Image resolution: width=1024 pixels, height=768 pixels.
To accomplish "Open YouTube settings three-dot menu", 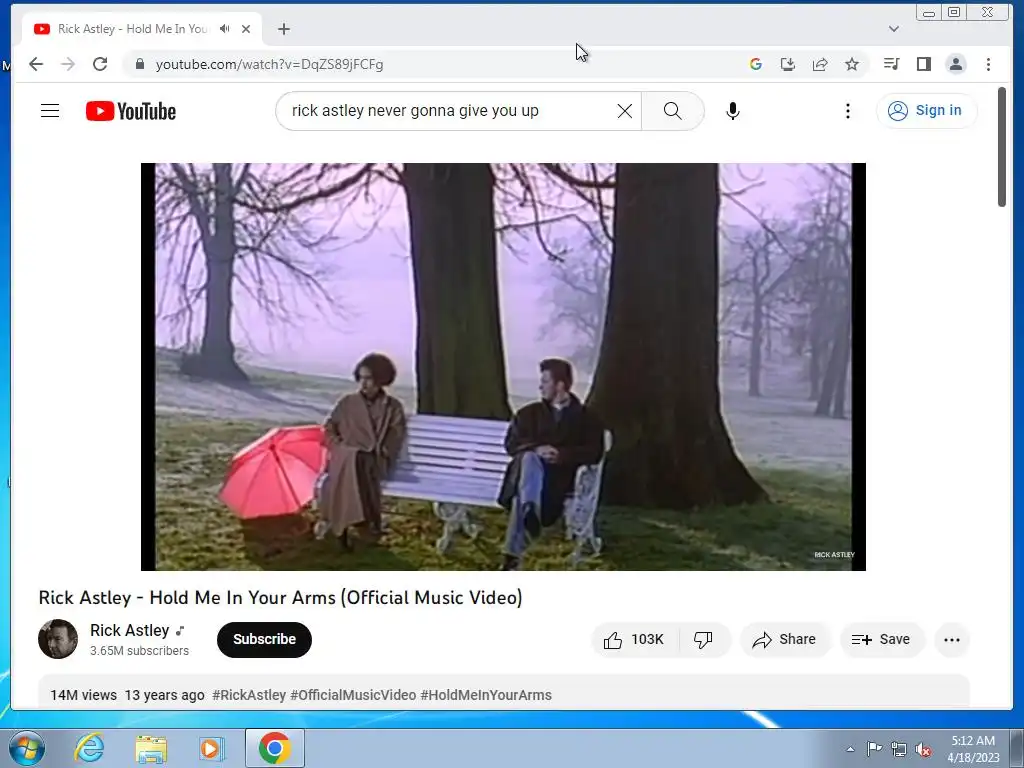I will point(848,111).
